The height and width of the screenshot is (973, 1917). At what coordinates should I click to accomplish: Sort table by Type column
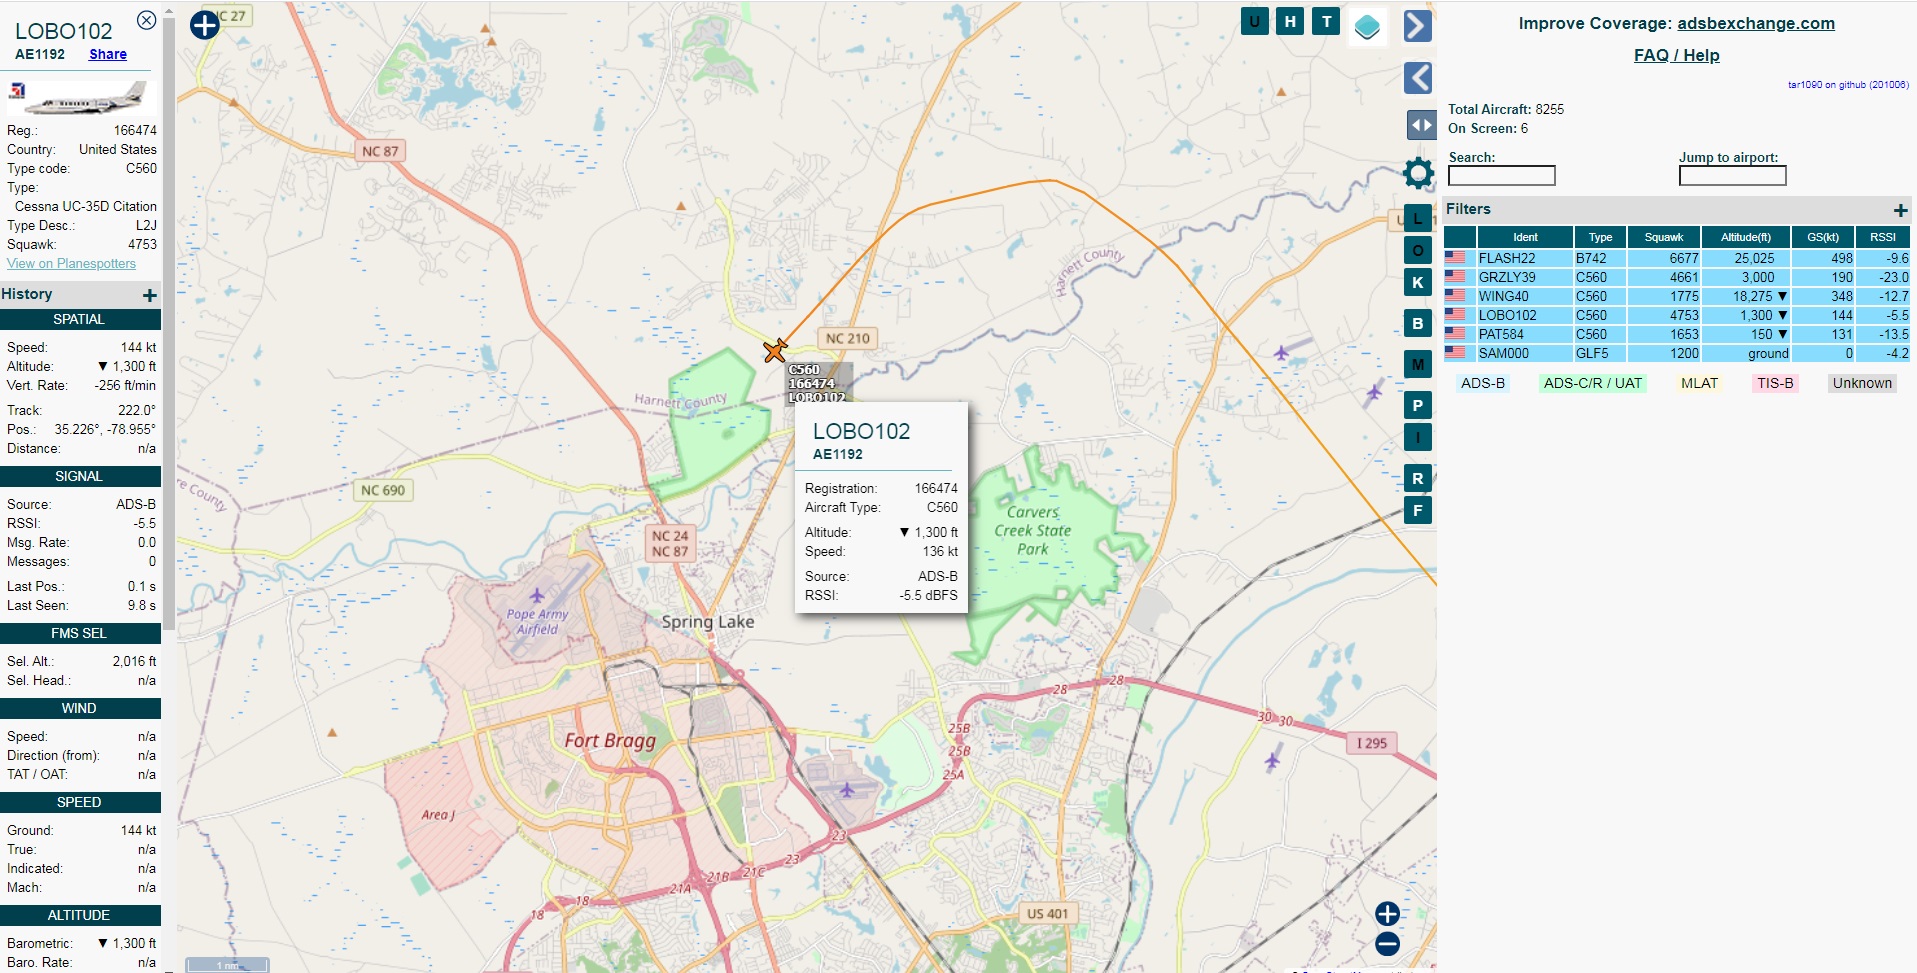[1600, 237]
